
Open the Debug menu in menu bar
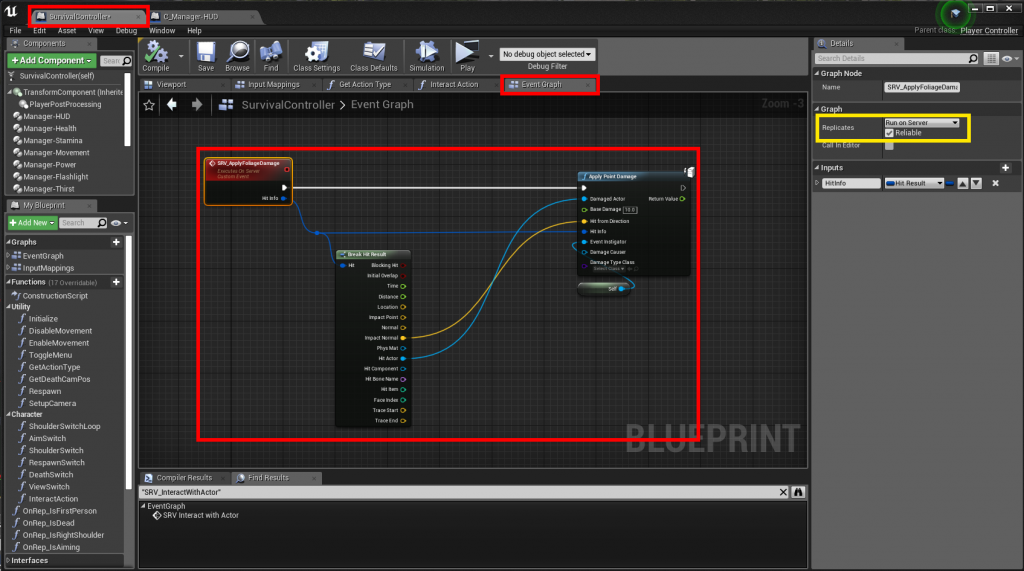pos(126,30)
